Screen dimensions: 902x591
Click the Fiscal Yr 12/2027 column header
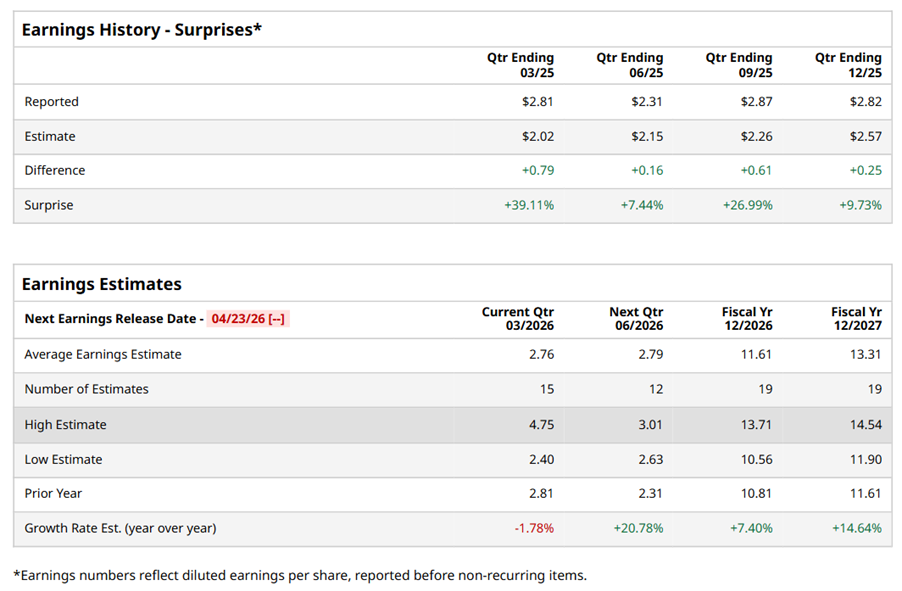pyautogui.click(x=855, y=319)
